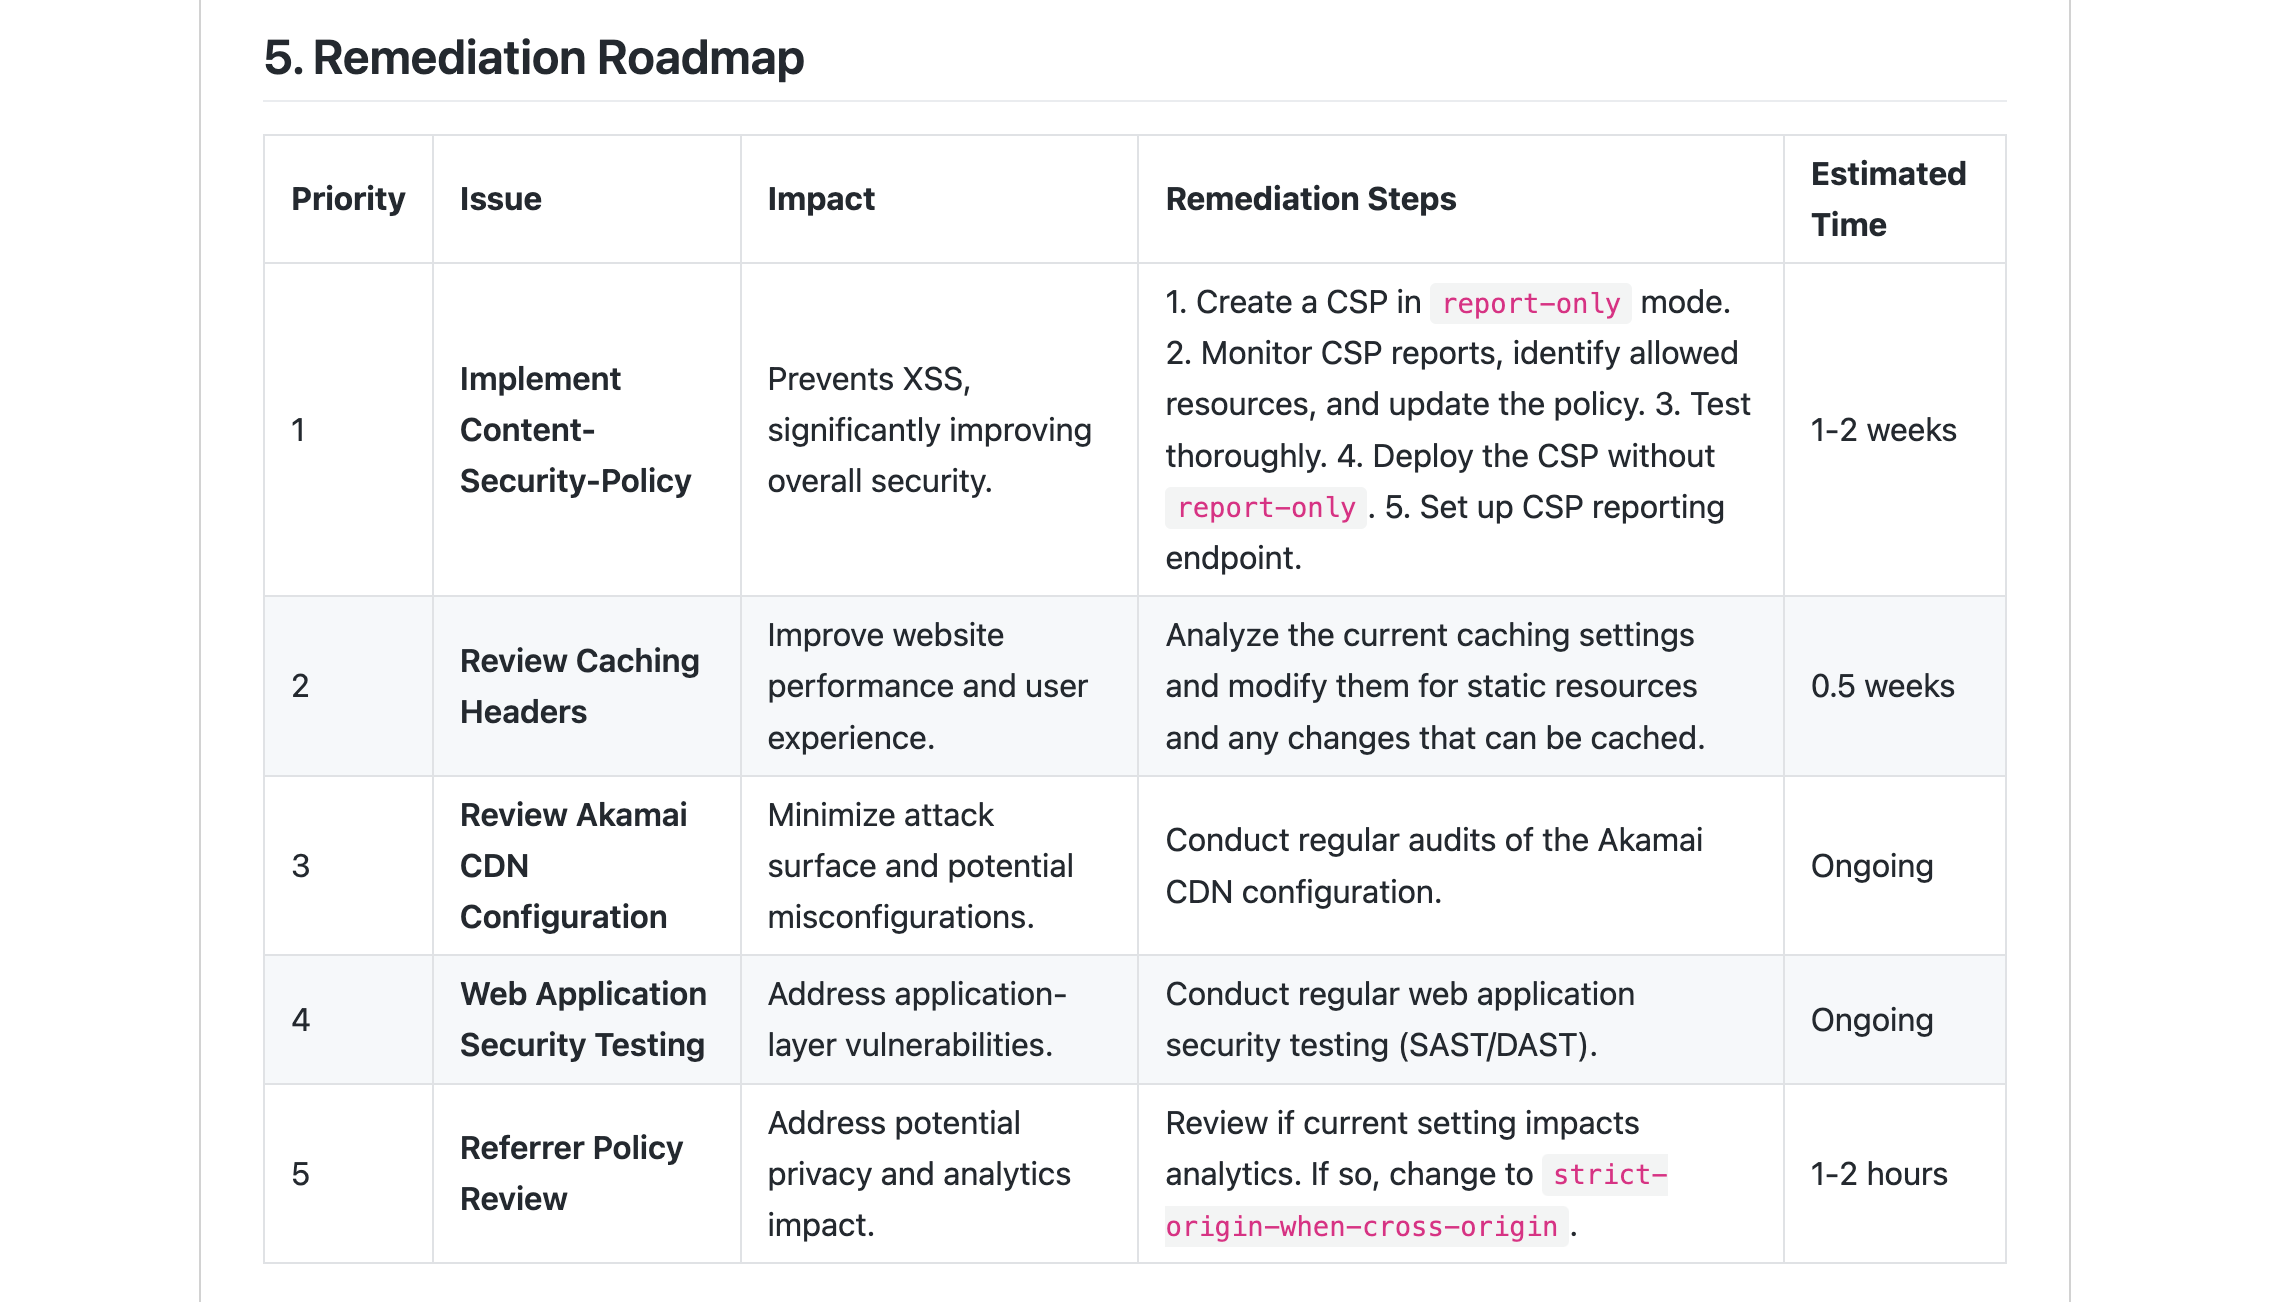Click "Web Application Security Testing" issue cell

[x=583, y=1019]
